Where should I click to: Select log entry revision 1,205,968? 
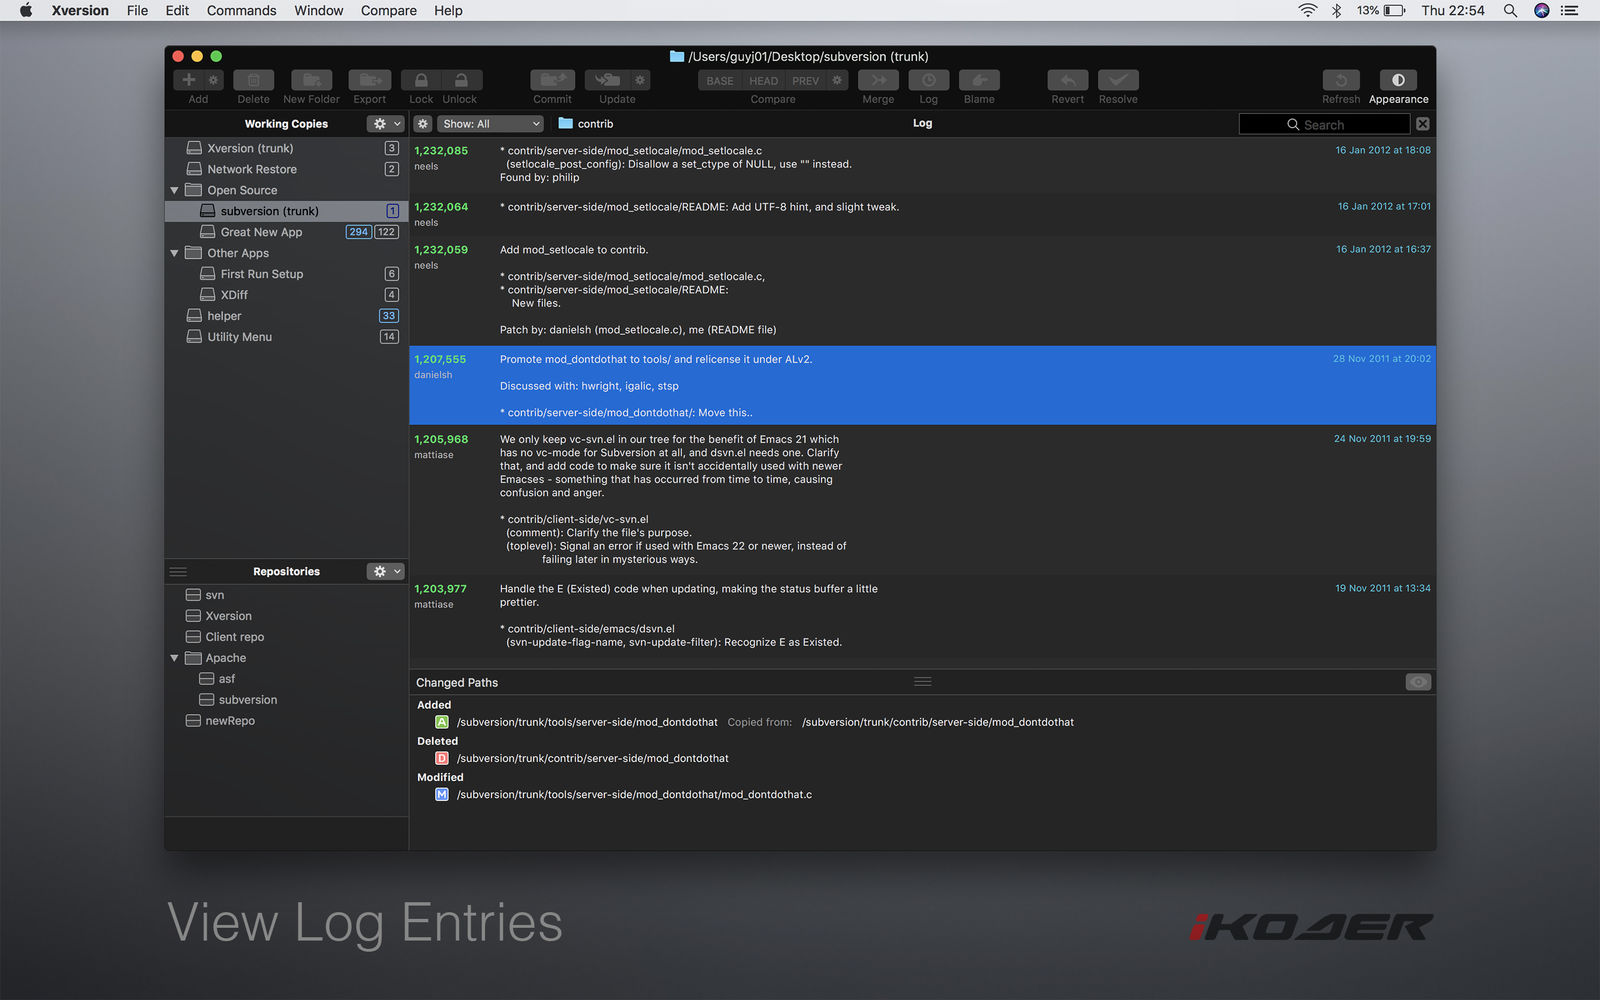point(922,500)
